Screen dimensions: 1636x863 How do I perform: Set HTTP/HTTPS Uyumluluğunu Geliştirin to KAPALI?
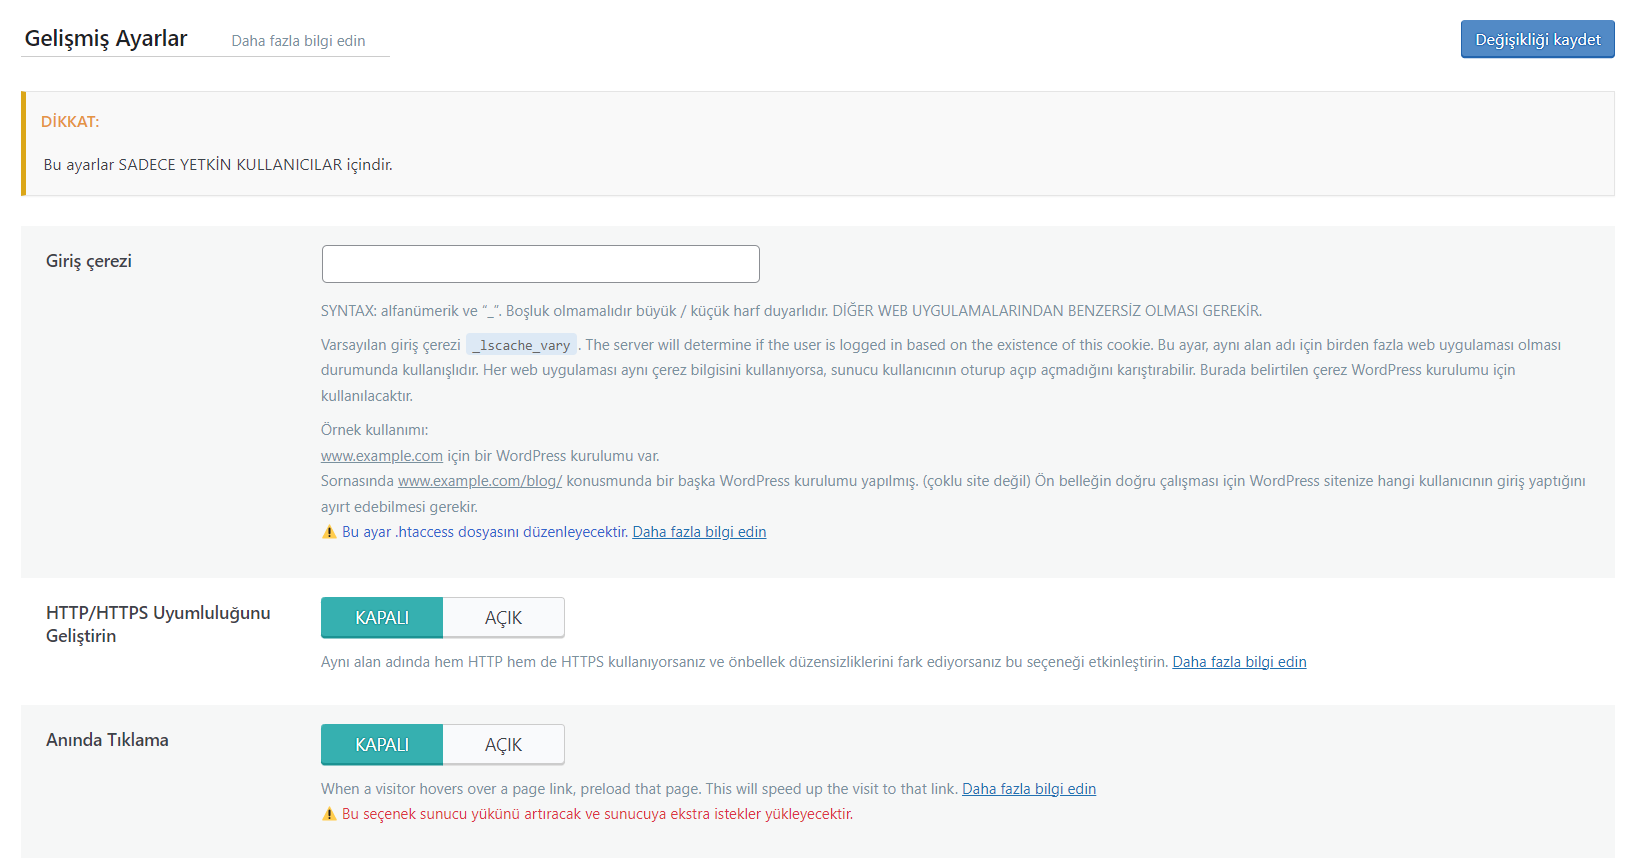point(382,618)
